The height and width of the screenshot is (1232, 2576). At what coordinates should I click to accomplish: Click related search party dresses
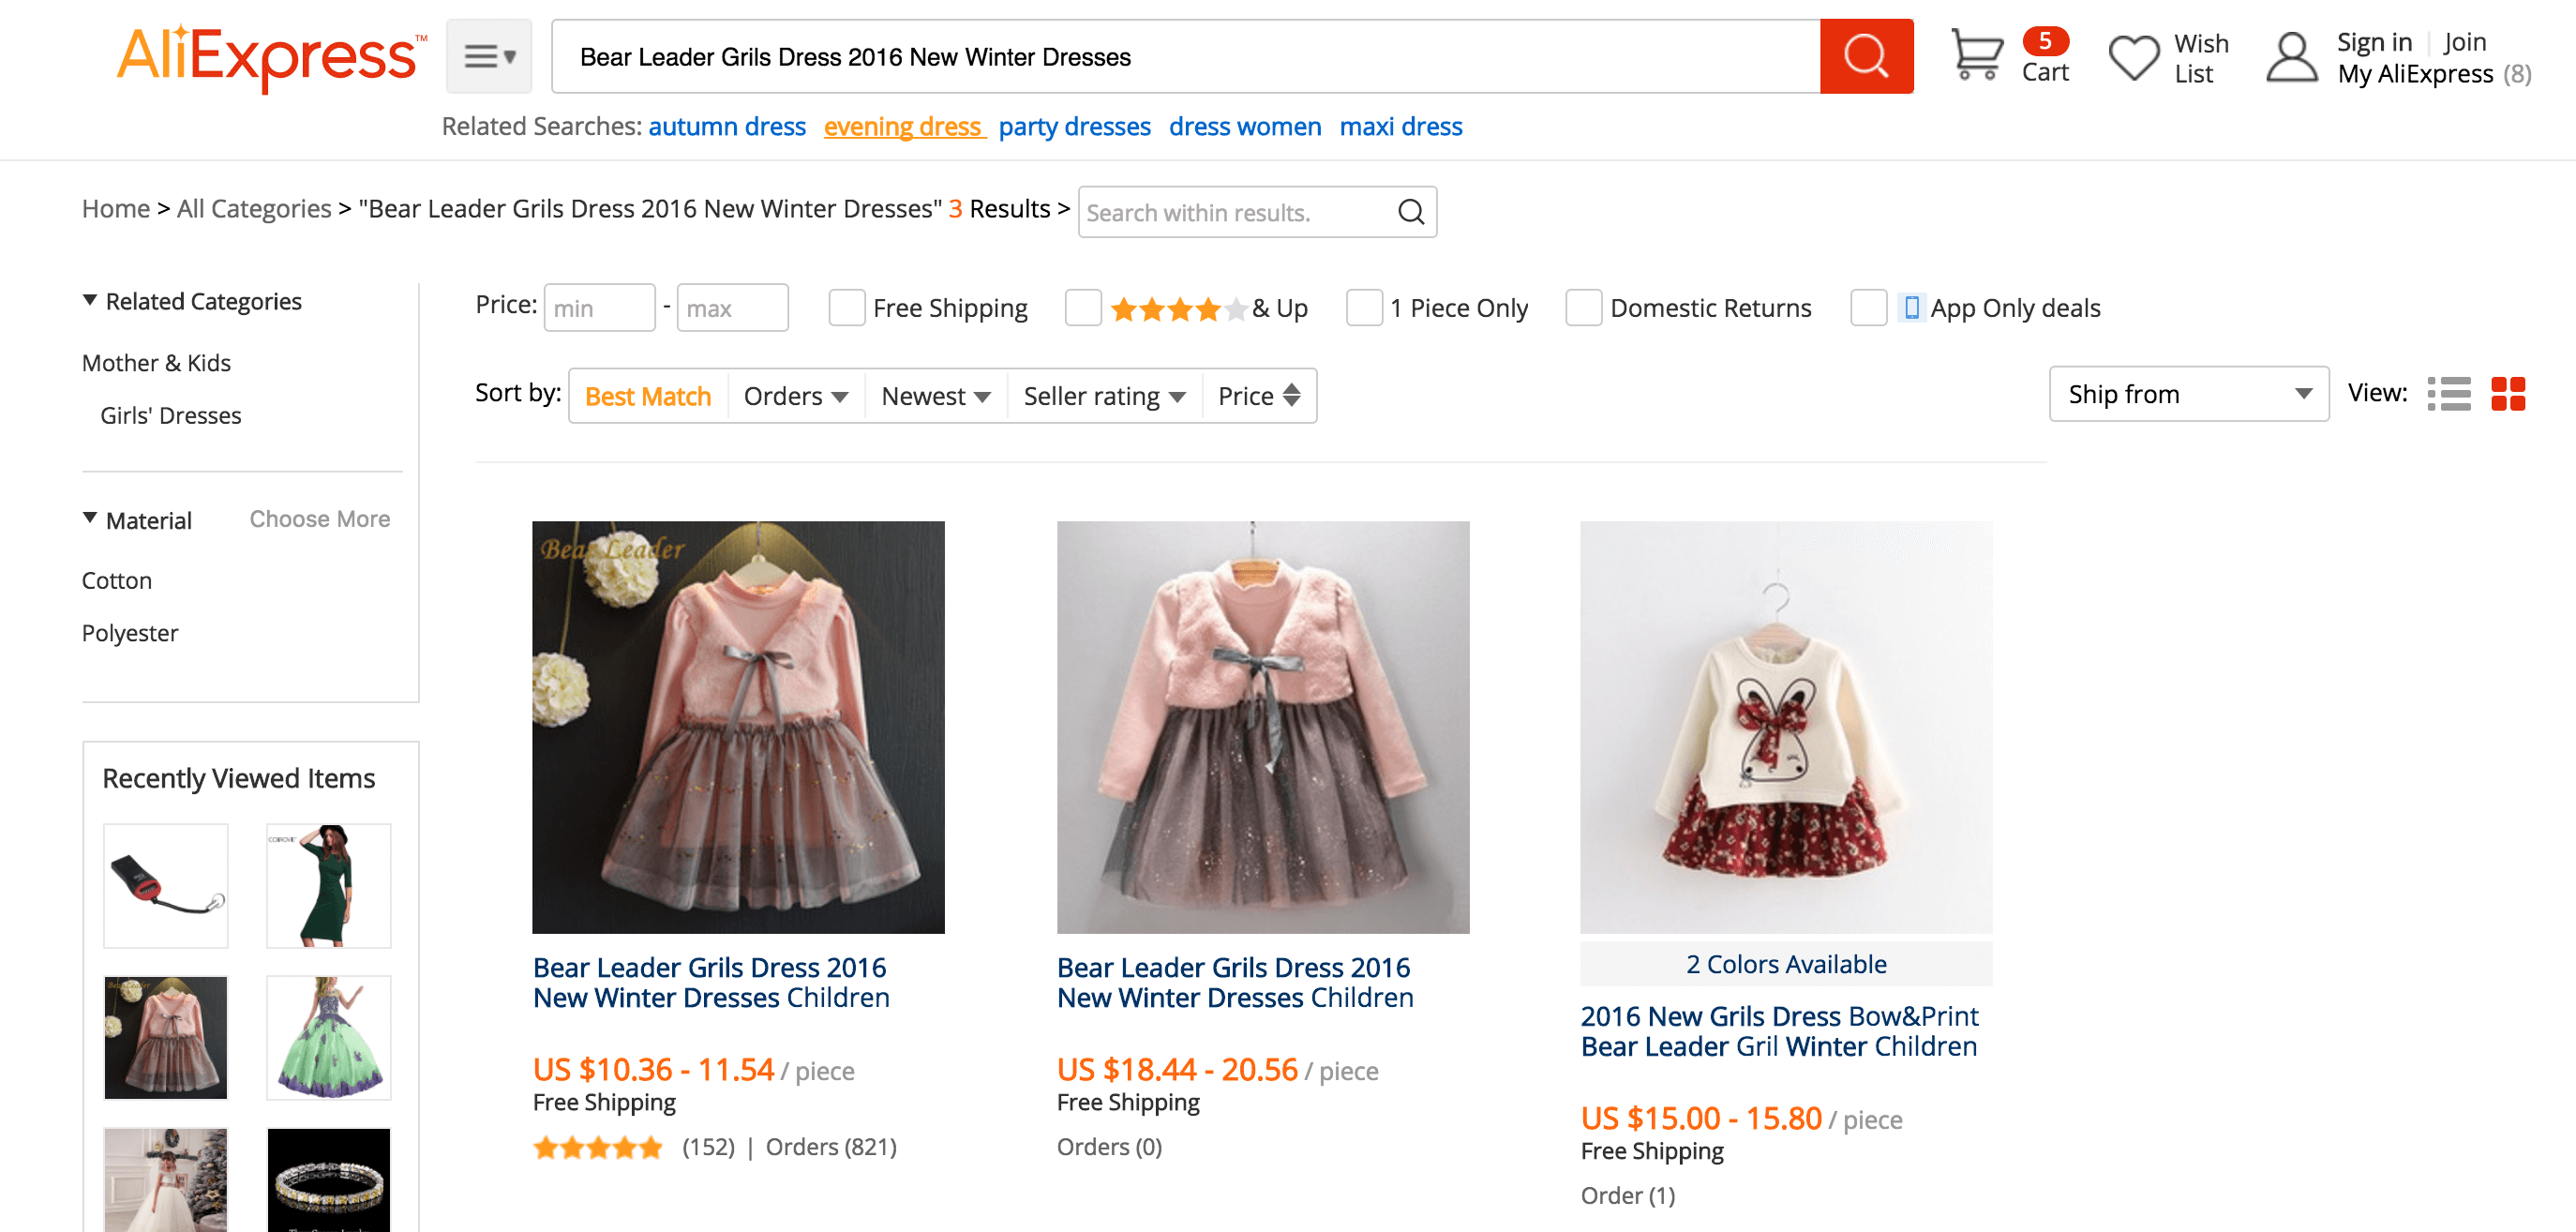1074,127
